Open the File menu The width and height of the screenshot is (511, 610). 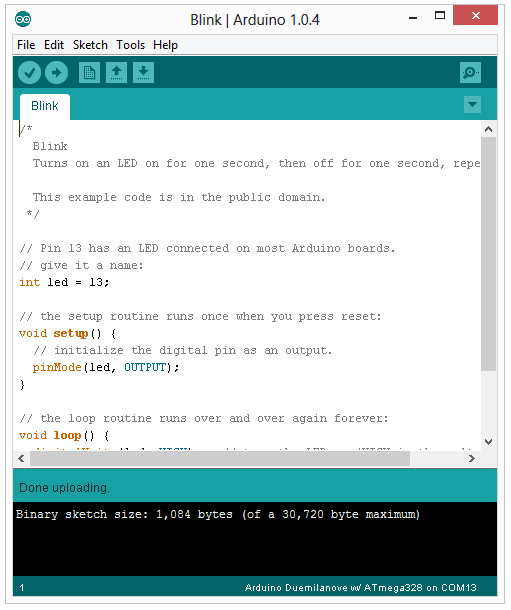pos(26,45)
